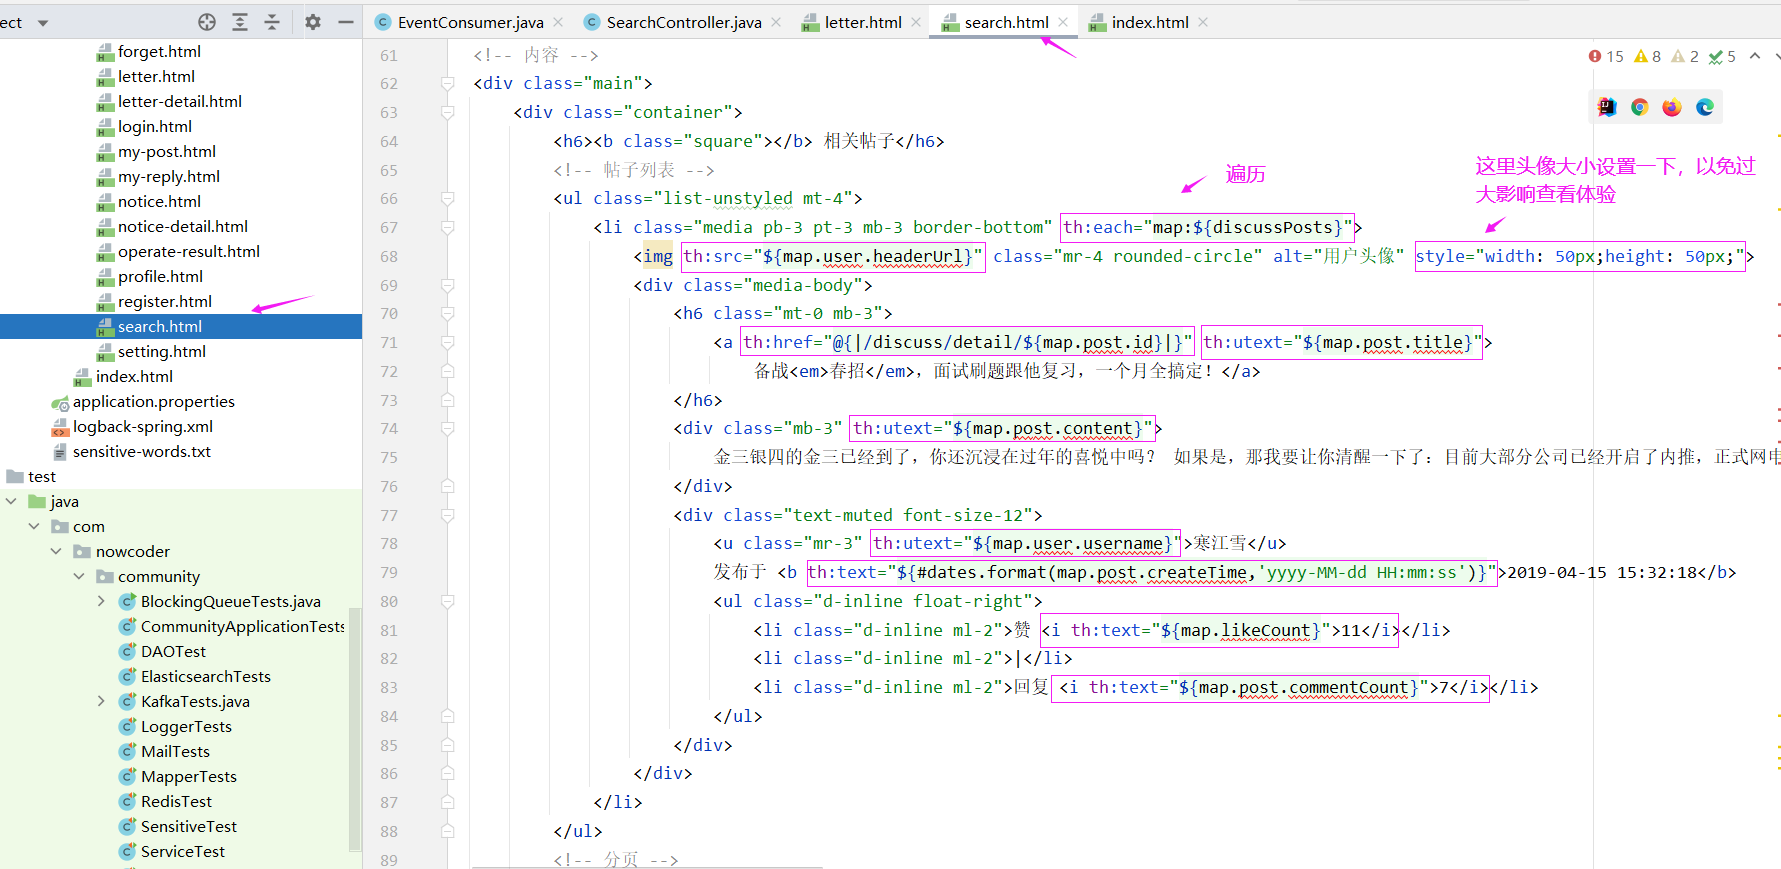This screenshot has height=869, width=1781.
Task: Fold the div main block at line 62
Action: (448, 84)
